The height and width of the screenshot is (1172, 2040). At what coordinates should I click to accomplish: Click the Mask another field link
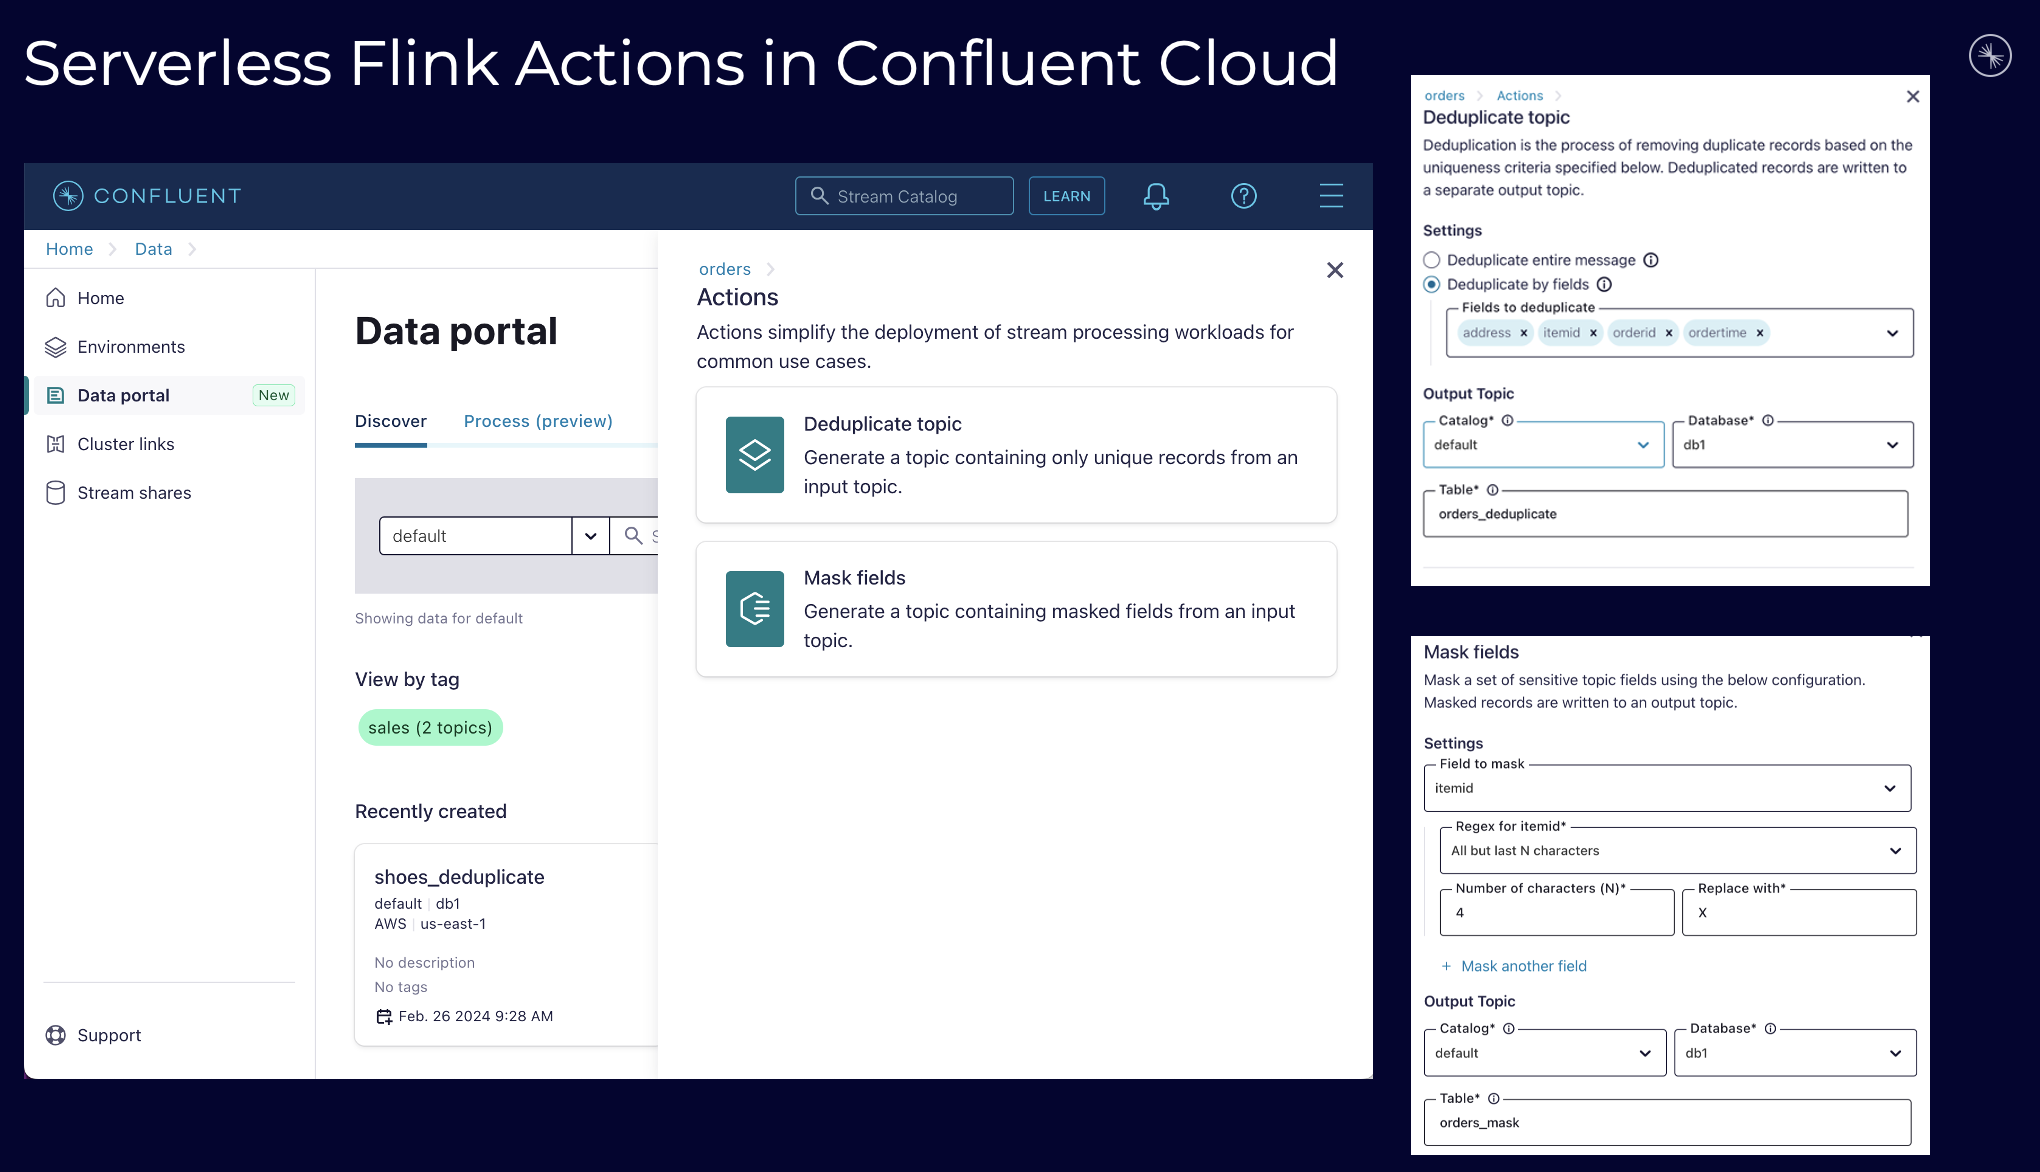coord(1522,966)
